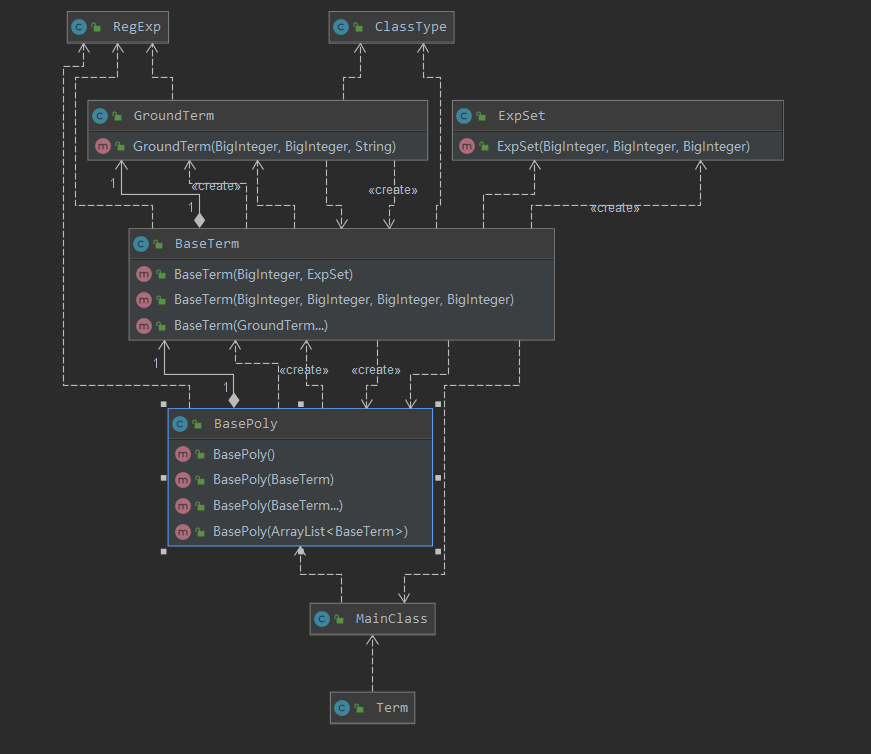Select the BaseTerm class node title
The image size is (871, 754).
[207, 244]
